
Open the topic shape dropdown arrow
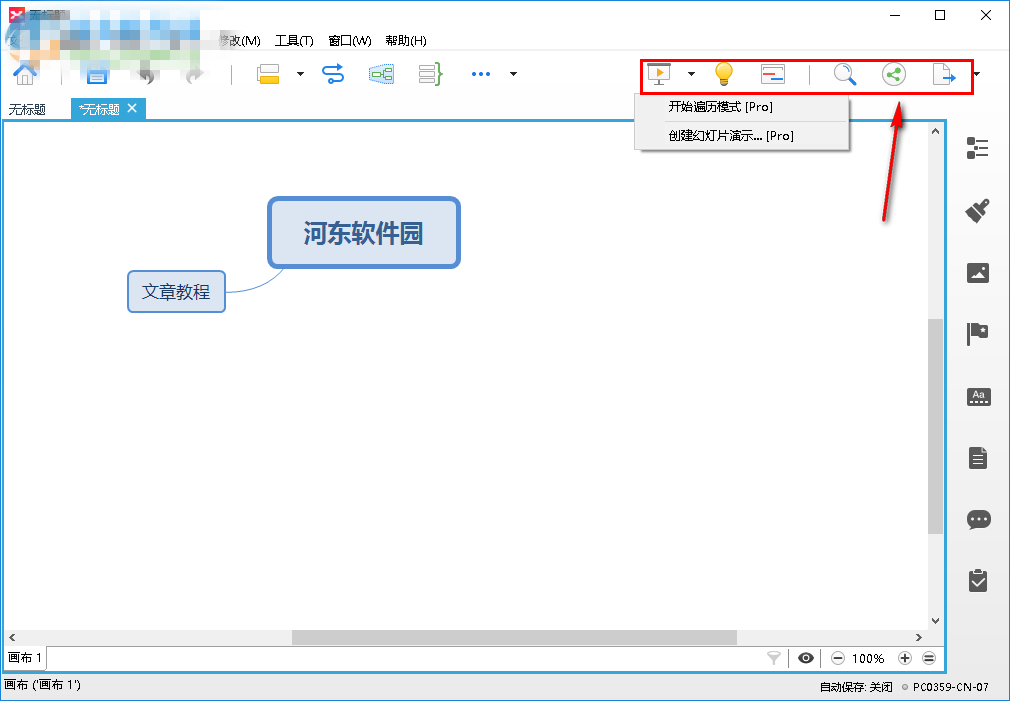point(300,74)
